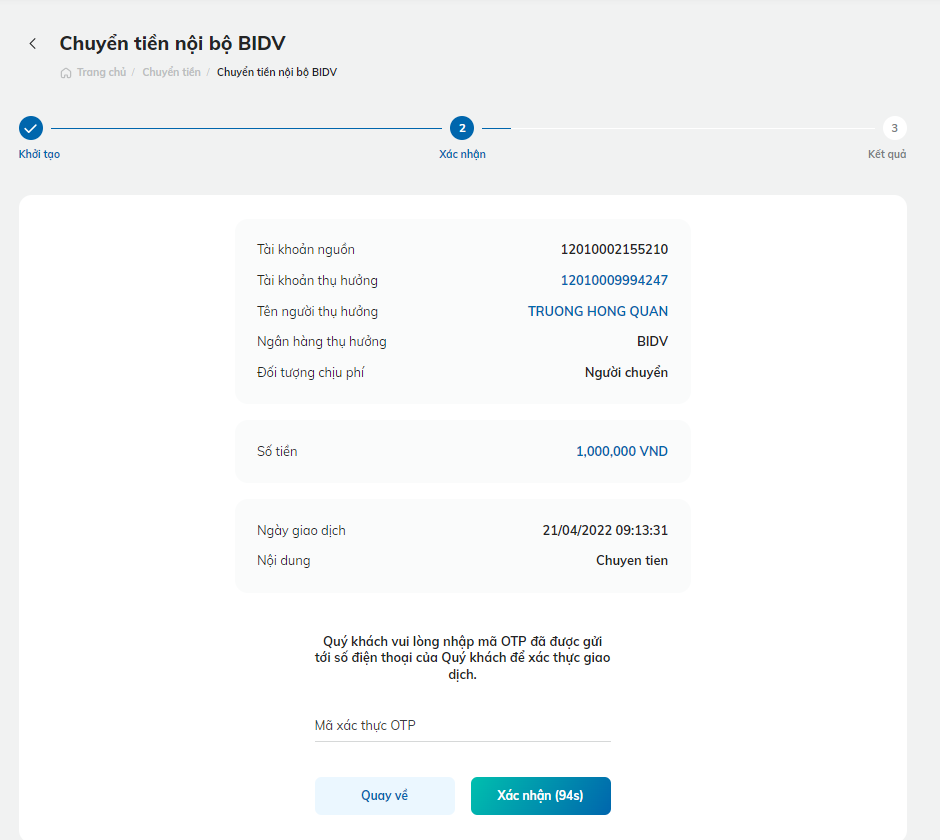Image resolution: width=940 pixels, height=840 pixels.
Task: Click the amount 1,000,000 VND
Action: 622,451
